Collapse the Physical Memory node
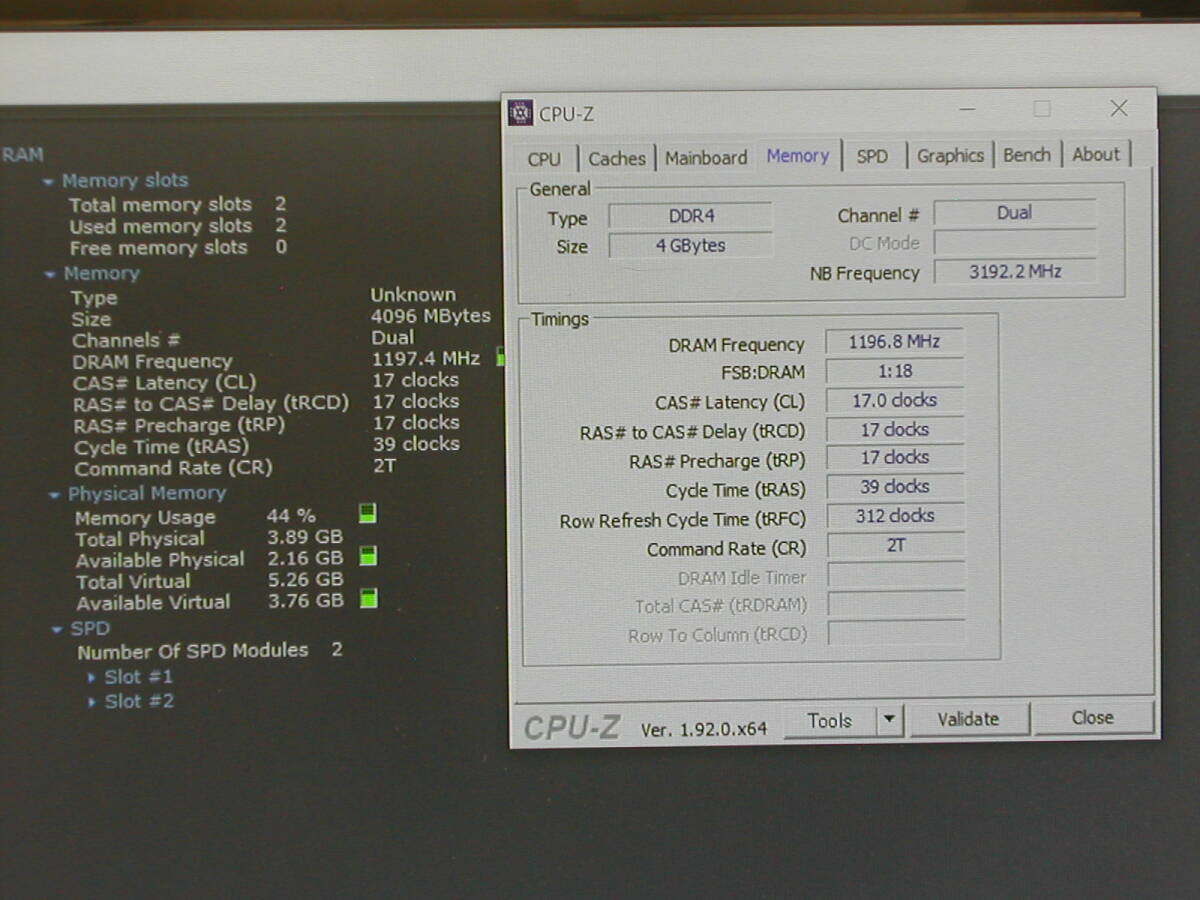This screenshot has height=900, width=1200. point(55,495)
